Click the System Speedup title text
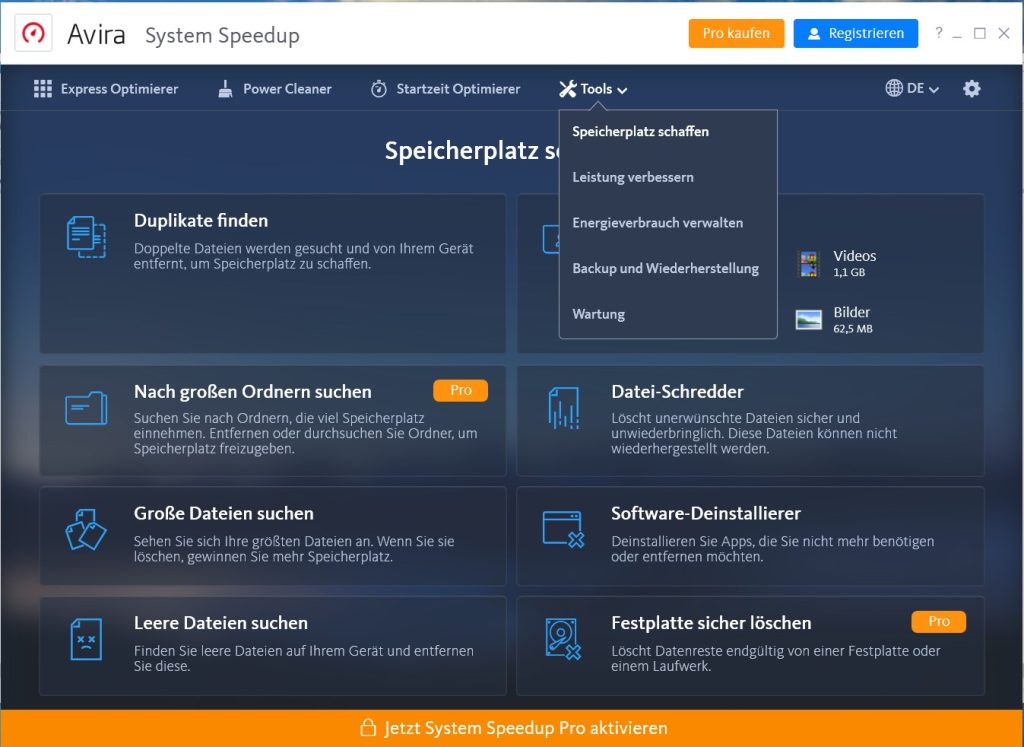Screen dimensions: 1024x747 coord(222,35)
